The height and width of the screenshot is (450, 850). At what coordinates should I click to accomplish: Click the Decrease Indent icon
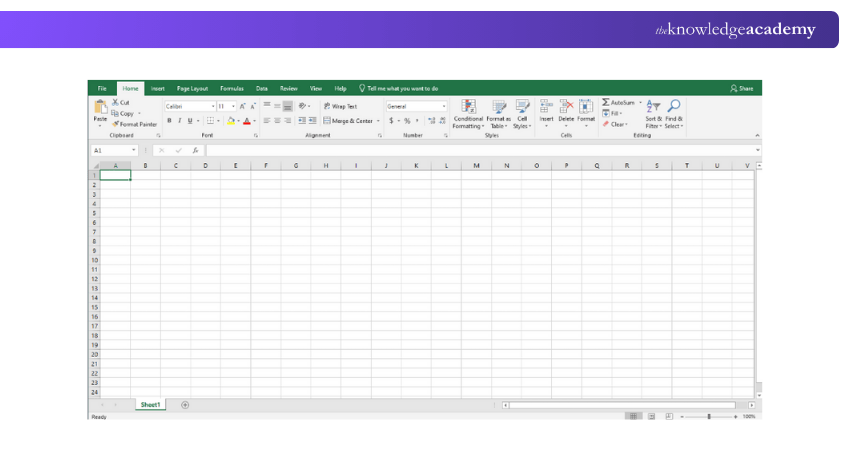click(x=302, y=120)
